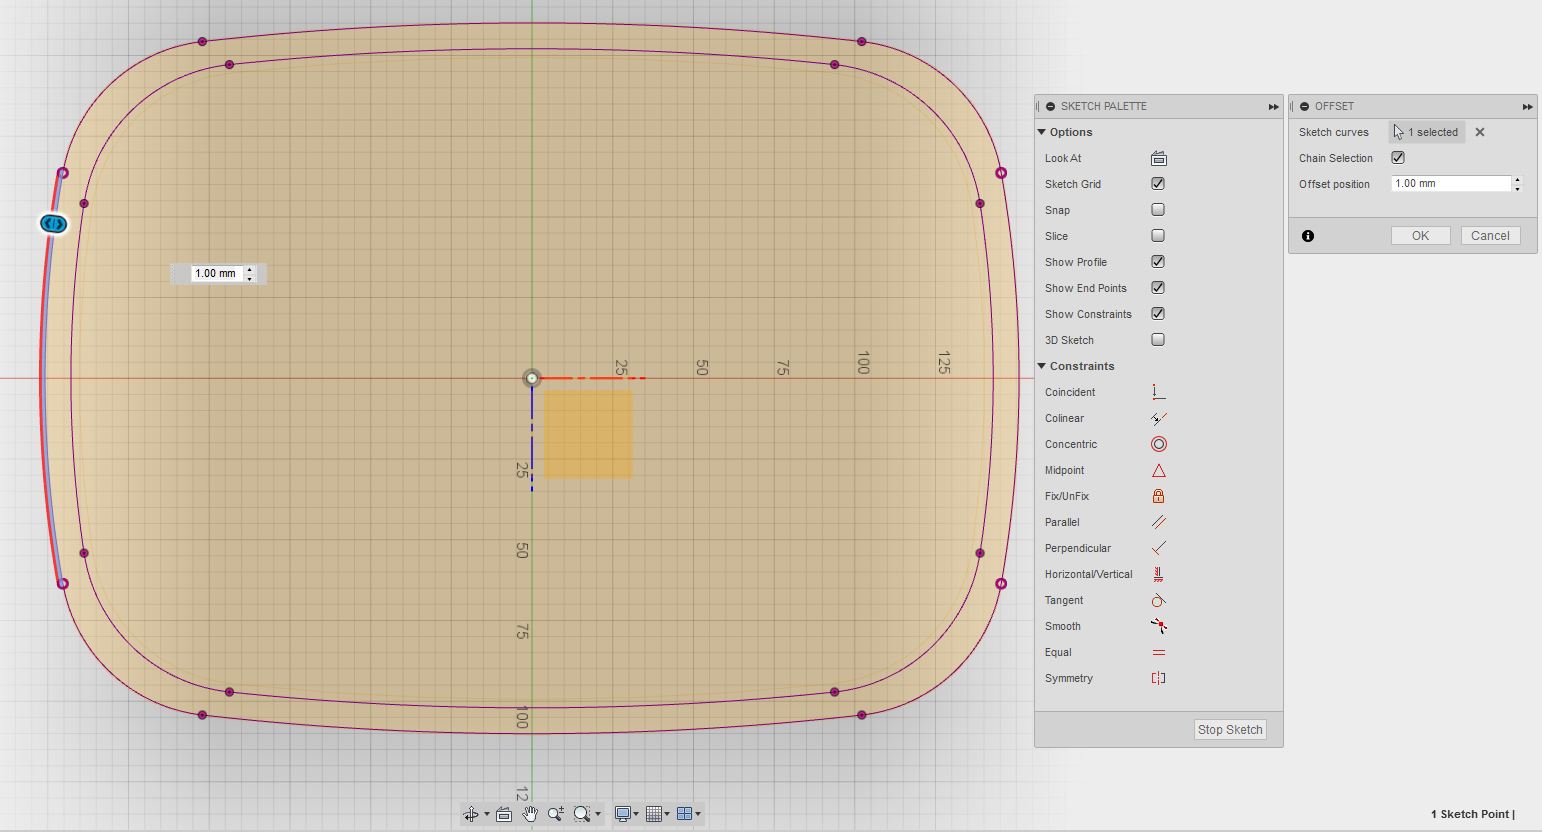The height and width of the screenshot is (832, 1542).
Task: Increase Offset position using the up stepper
Action: [x=1518, y=179]
